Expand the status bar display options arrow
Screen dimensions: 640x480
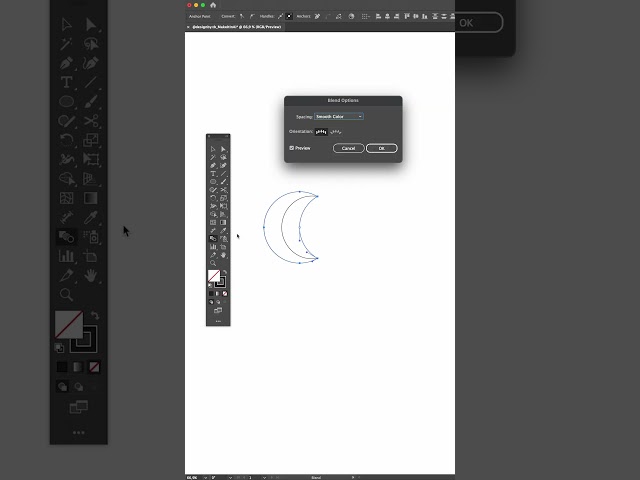coord(353,478)
